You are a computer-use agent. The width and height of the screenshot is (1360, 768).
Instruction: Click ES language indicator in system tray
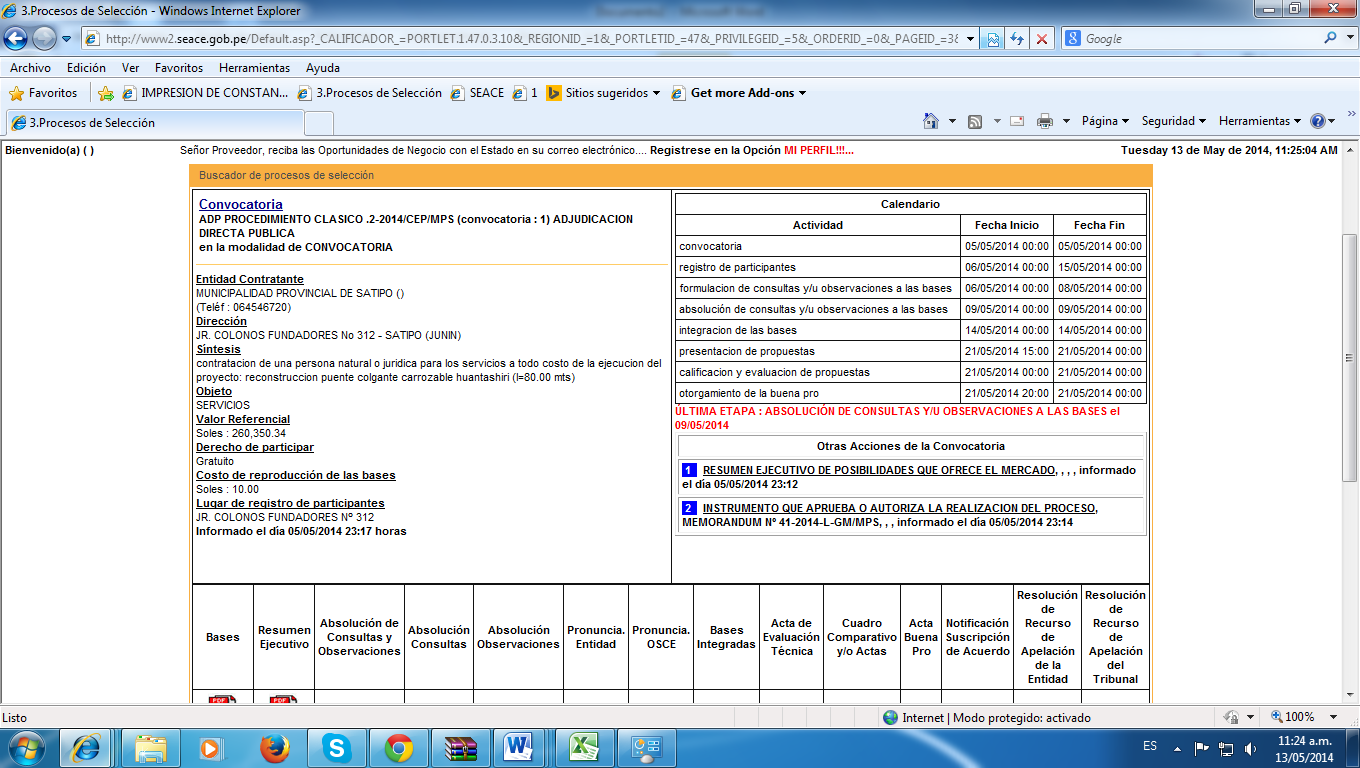click(1150, 747)
